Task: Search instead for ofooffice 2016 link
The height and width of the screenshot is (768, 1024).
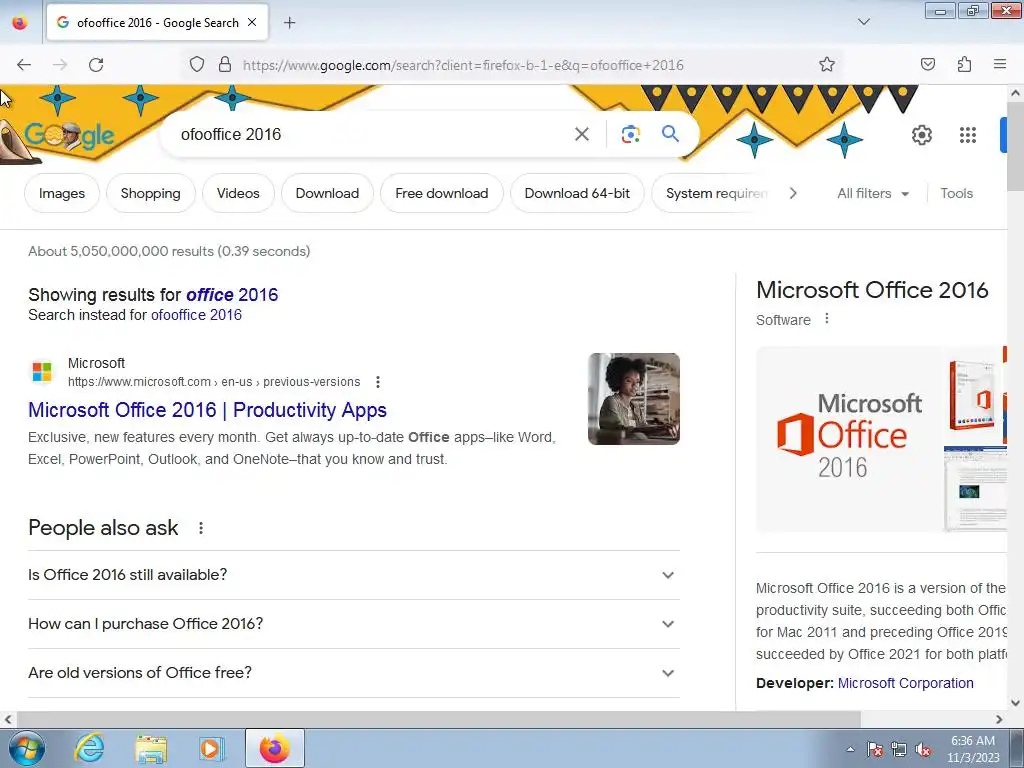Action: click(x=197, y=315)
